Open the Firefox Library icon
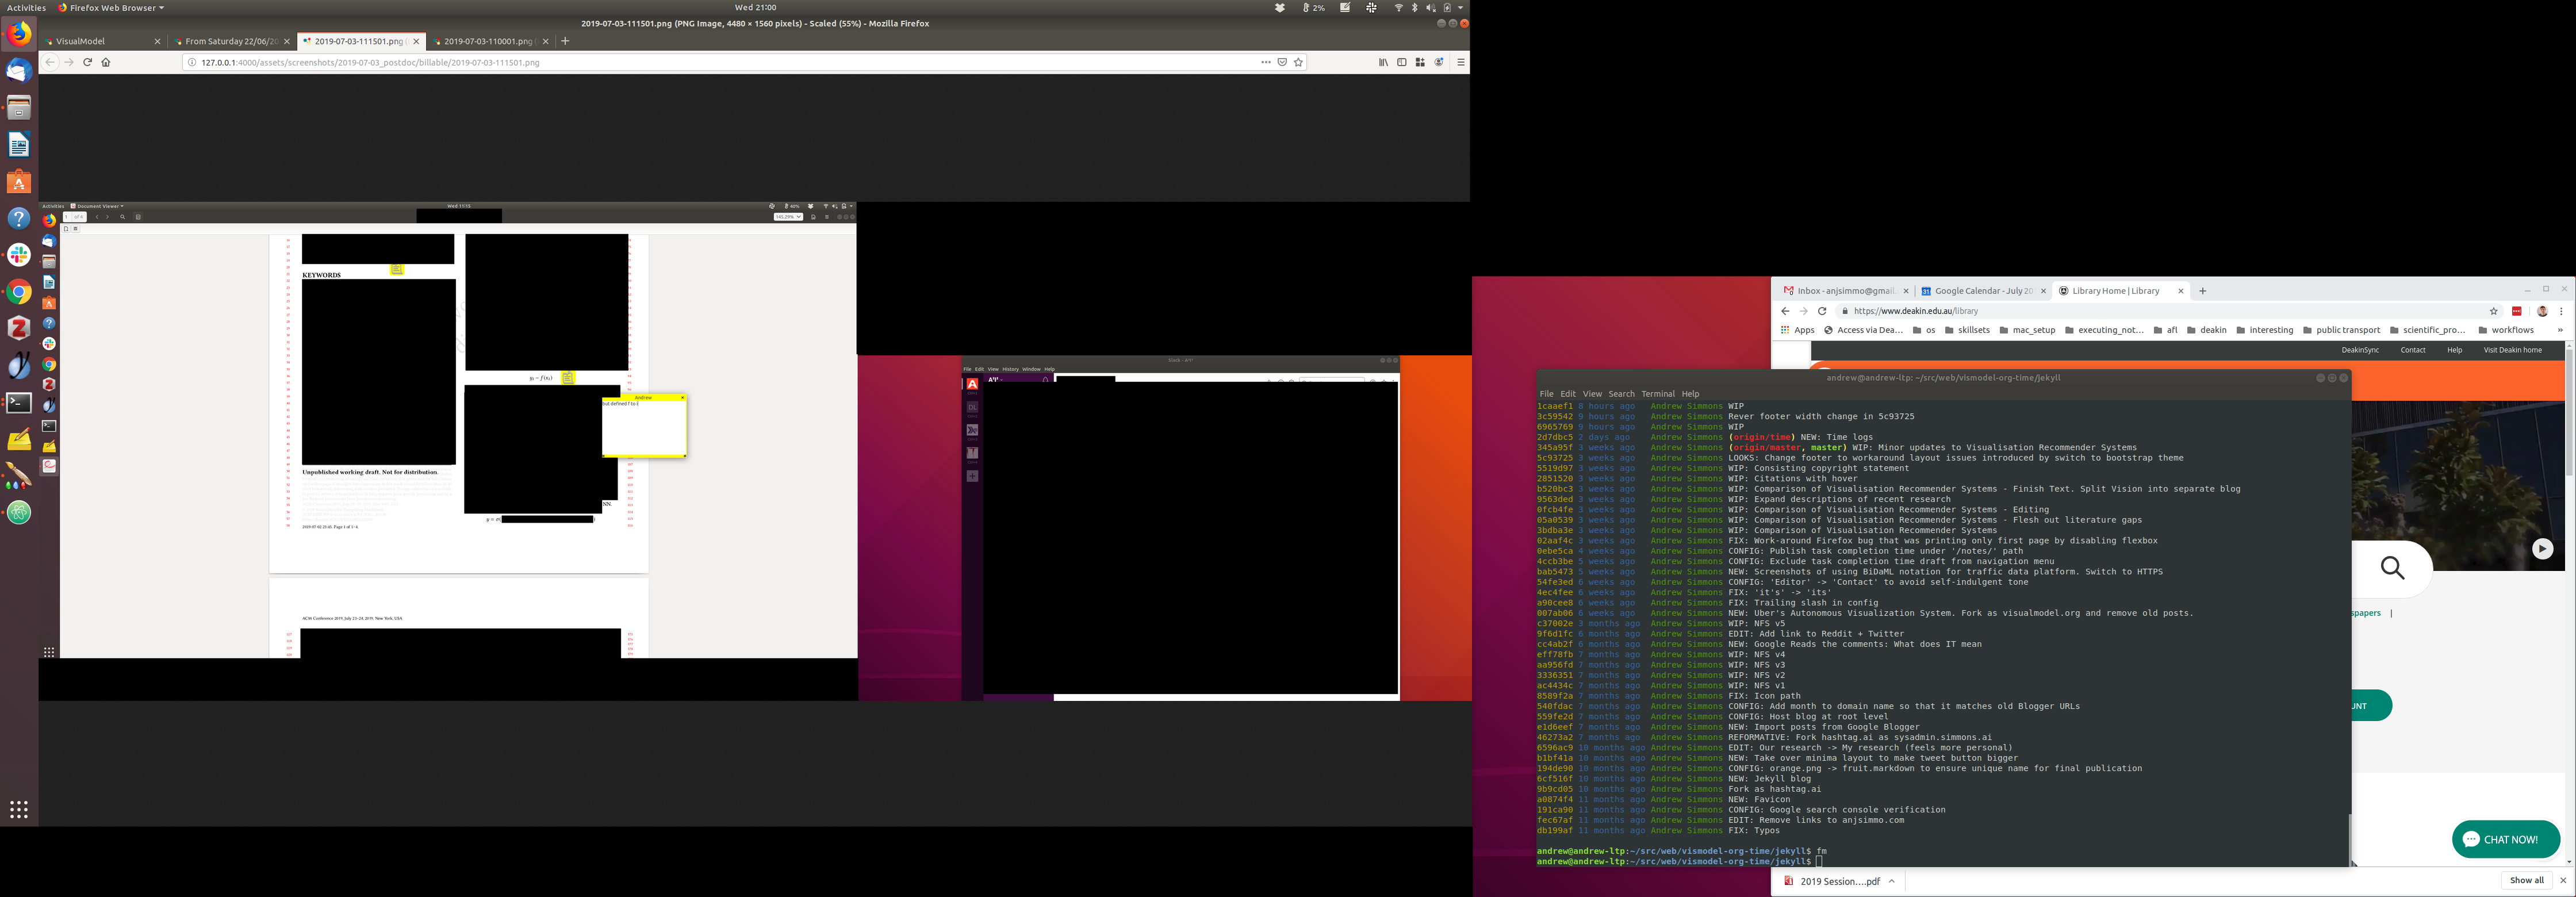This screenshot has width=2576, height=897. tap(1383, 62)
